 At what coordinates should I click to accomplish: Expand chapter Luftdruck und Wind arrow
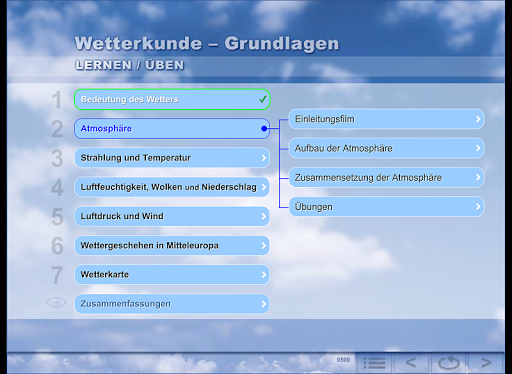pos(264,216)
